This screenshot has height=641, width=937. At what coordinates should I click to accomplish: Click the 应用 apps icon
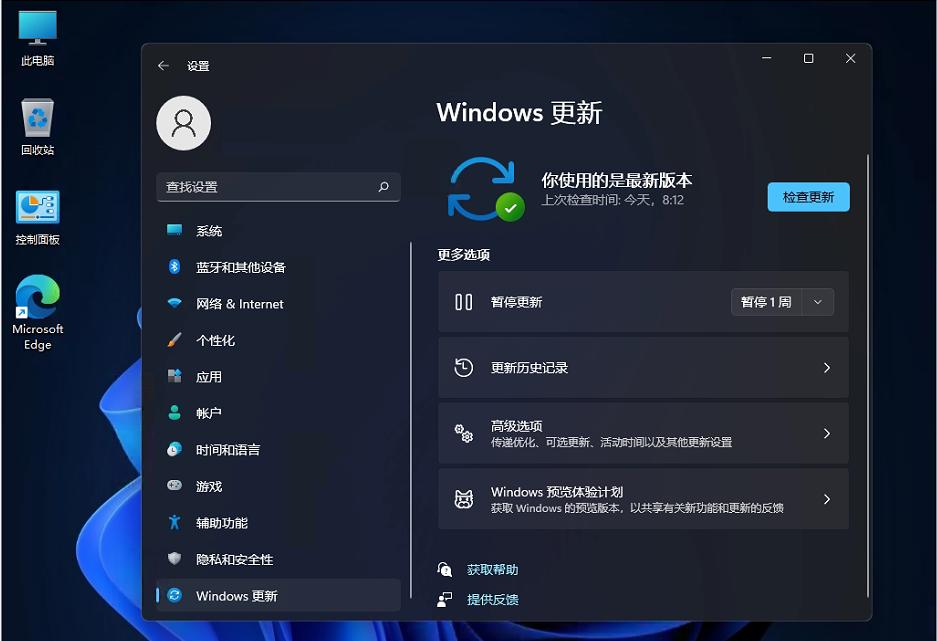174,376
